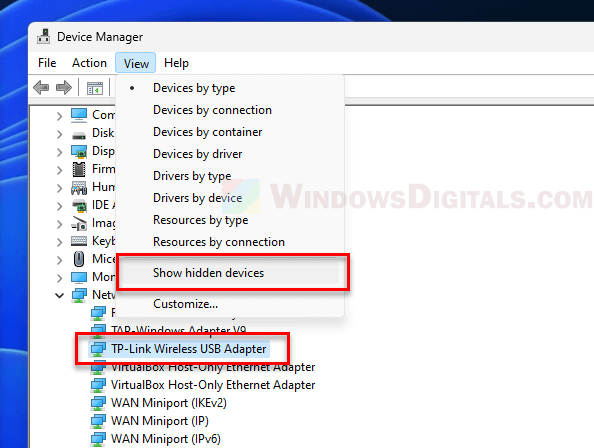
Task: Click the Display adapters category icon
Action: 79,151
